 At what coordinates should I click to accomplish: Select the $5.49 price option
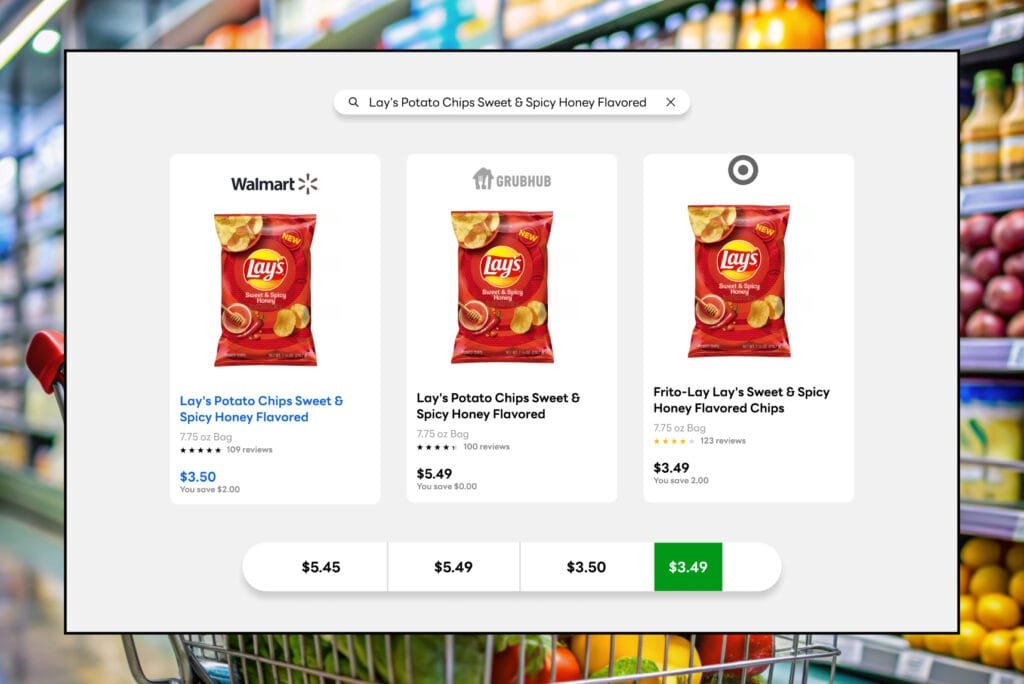pos(453,567)
